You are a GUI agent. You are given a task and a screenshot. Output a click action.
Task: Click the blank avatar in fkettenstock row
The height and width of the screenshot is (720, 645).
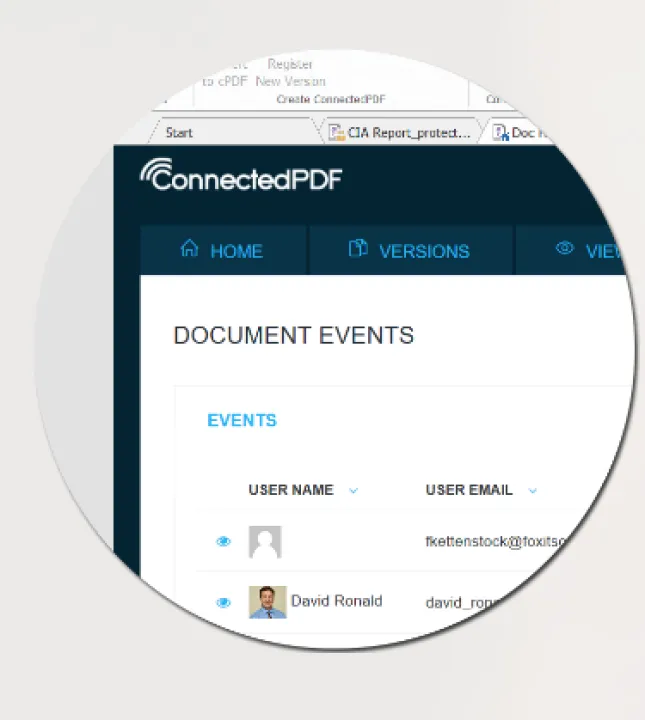click(x=265, y=542)
